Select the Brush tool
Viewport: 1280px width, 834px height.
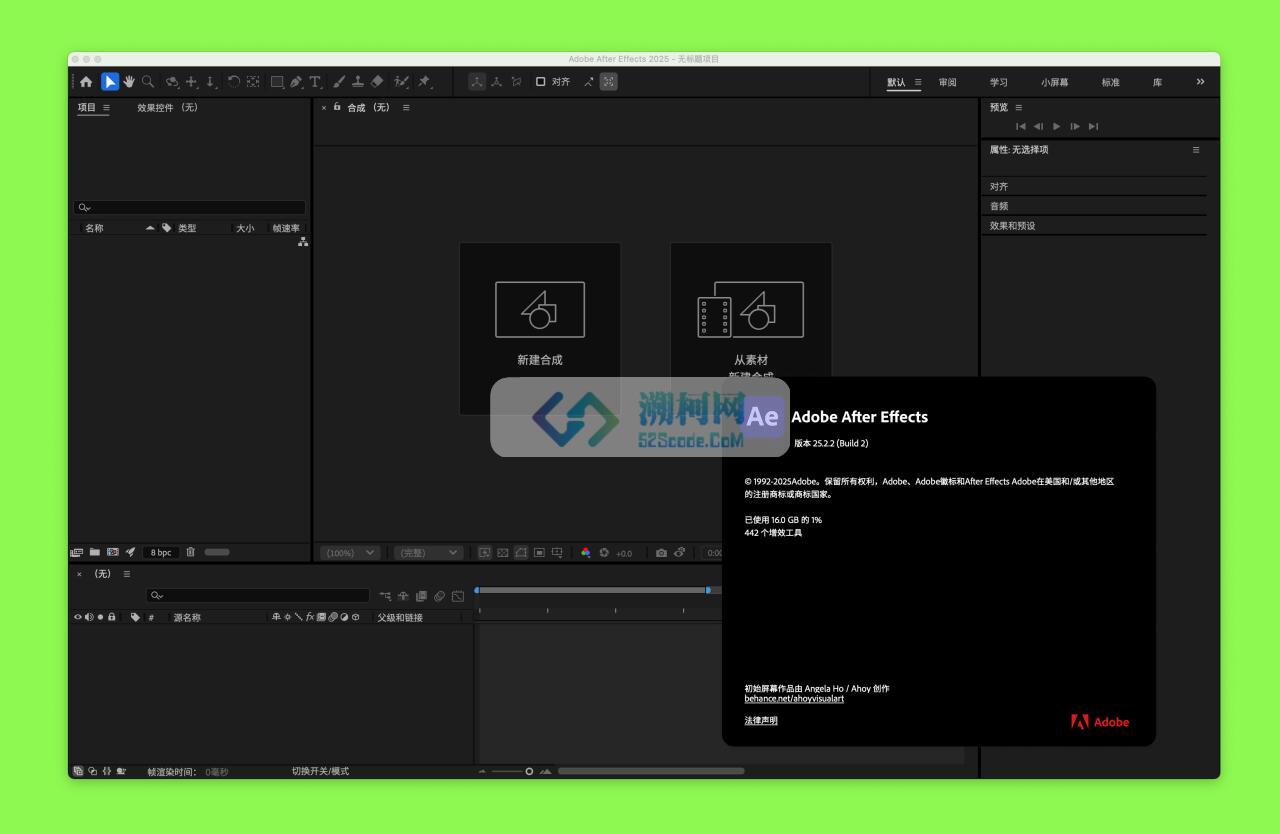point(339,82)
